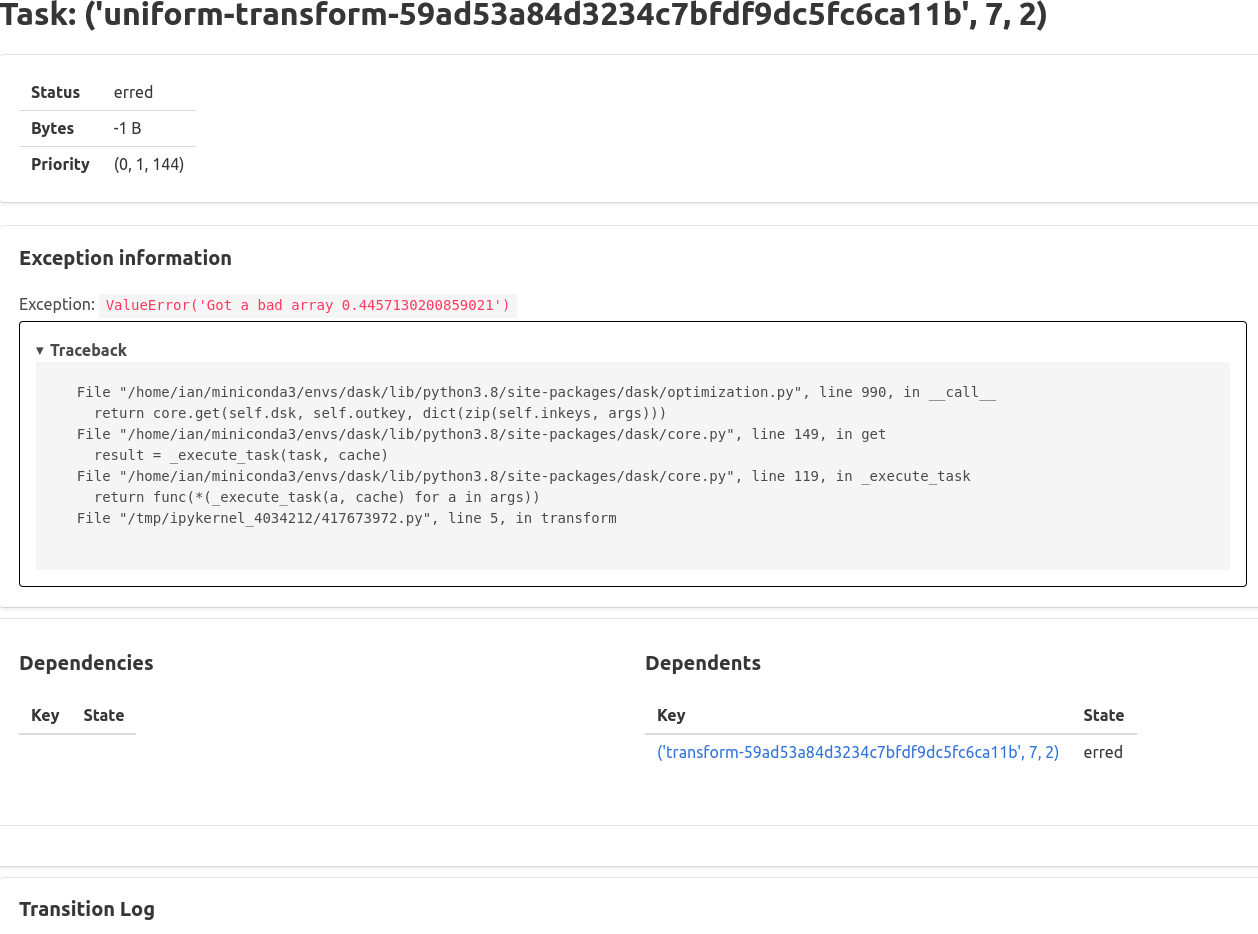The width and height of the screenshot is (1258, 934).
Task: Select the ValueError exception message text
Action: tap(308, 305)
